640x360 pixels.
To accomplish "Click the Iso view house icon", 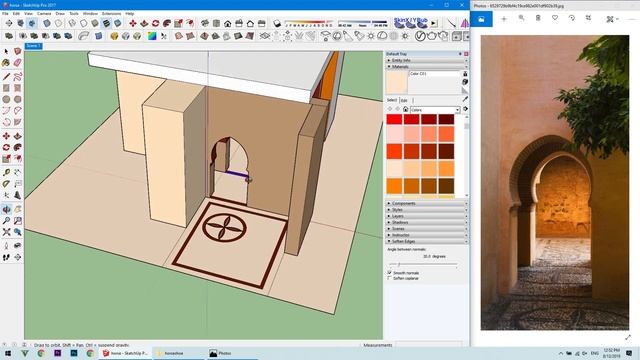I will tap(205, 23).
